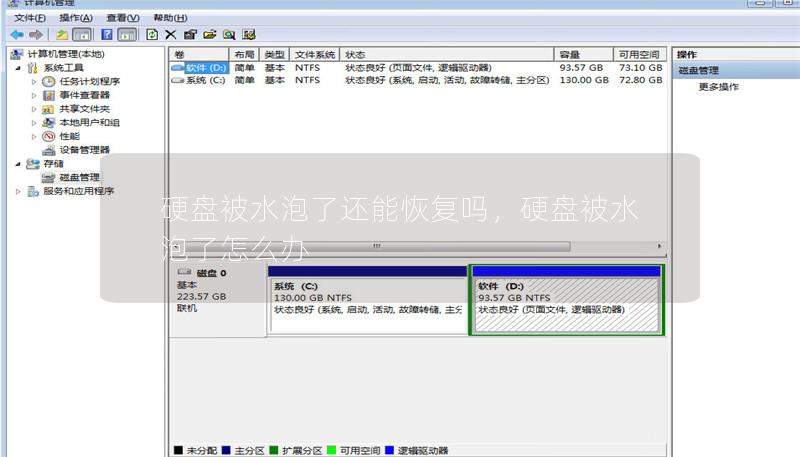This screenshot has width=800, height=457.
Task: Click the 72.80 GB free space cell
Action: click(641, 80)
